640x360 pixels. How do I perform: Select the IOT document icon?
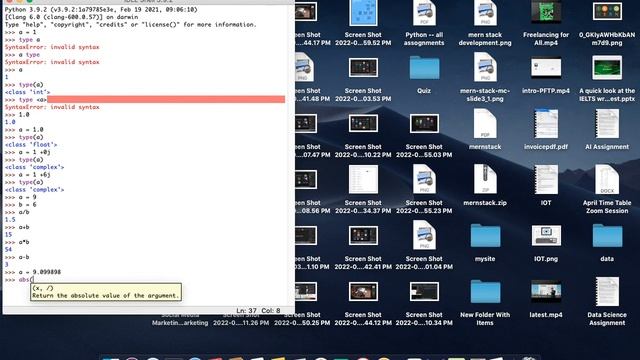[x=546, y=179]
